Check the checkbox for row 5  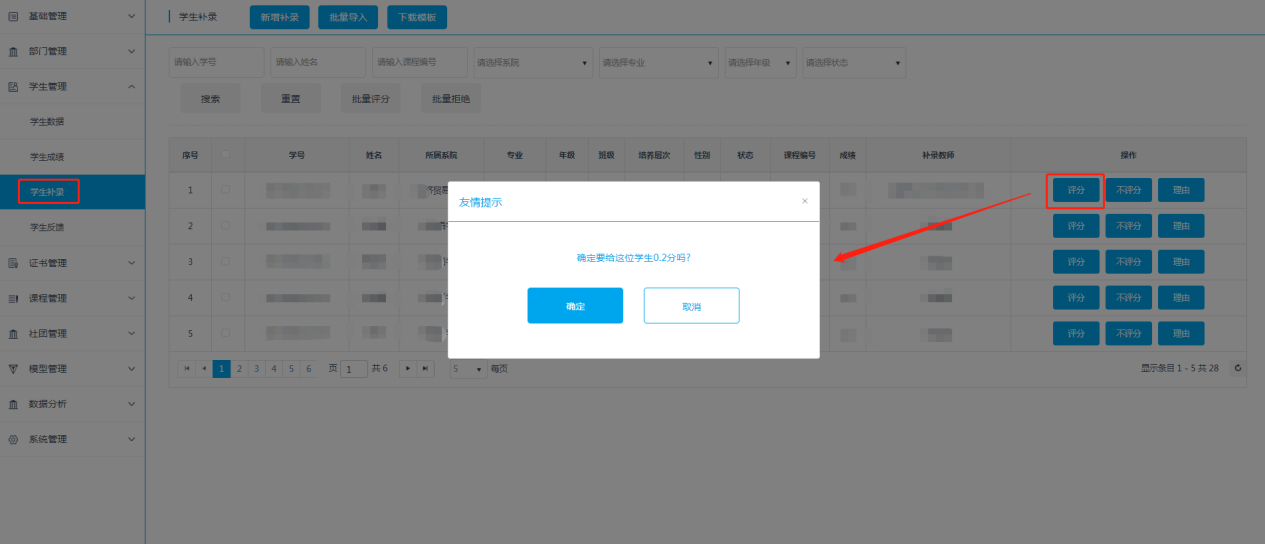(226, 333)
